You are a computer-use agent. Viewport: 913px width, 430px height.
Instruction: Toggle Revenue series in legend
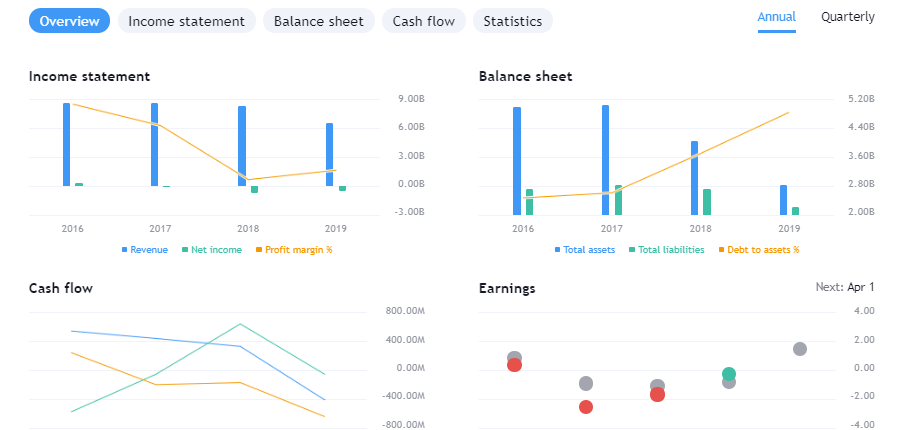pyautogui.click(x=144, y=250)
